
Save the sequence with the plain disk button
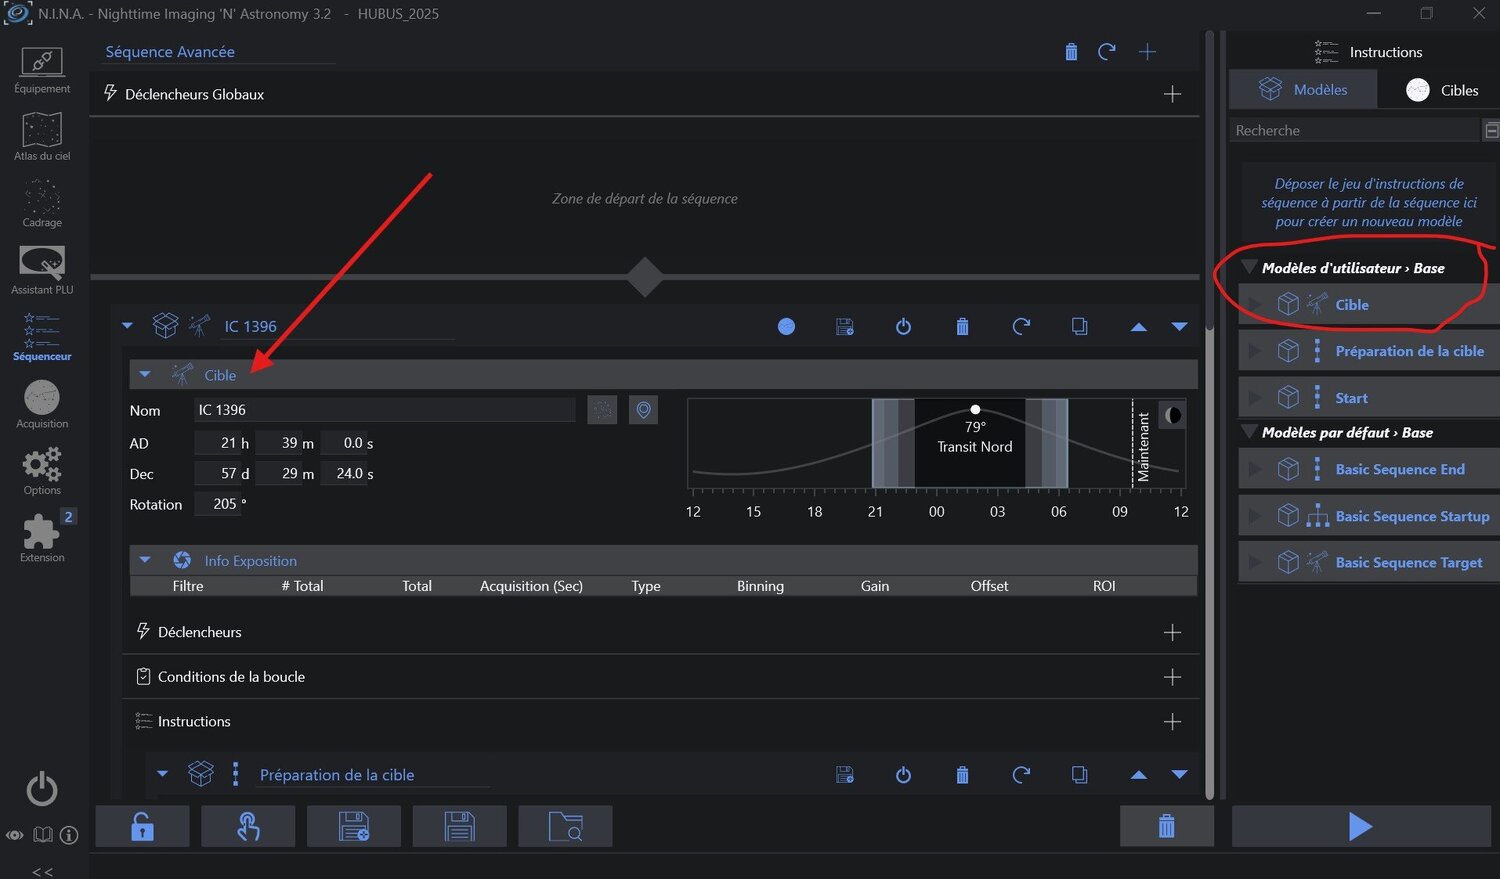pos(459,826)
